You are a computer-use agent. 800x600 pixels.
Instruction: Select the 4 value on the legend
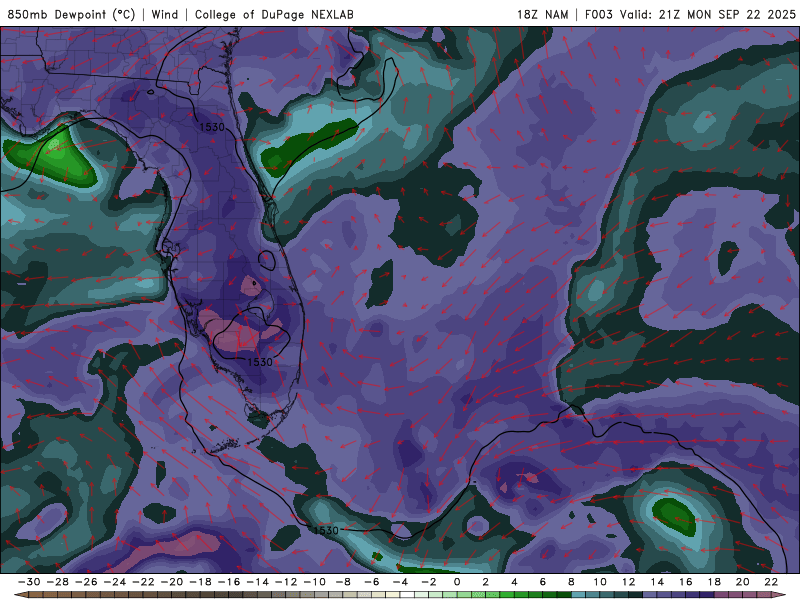pos(514,582)
